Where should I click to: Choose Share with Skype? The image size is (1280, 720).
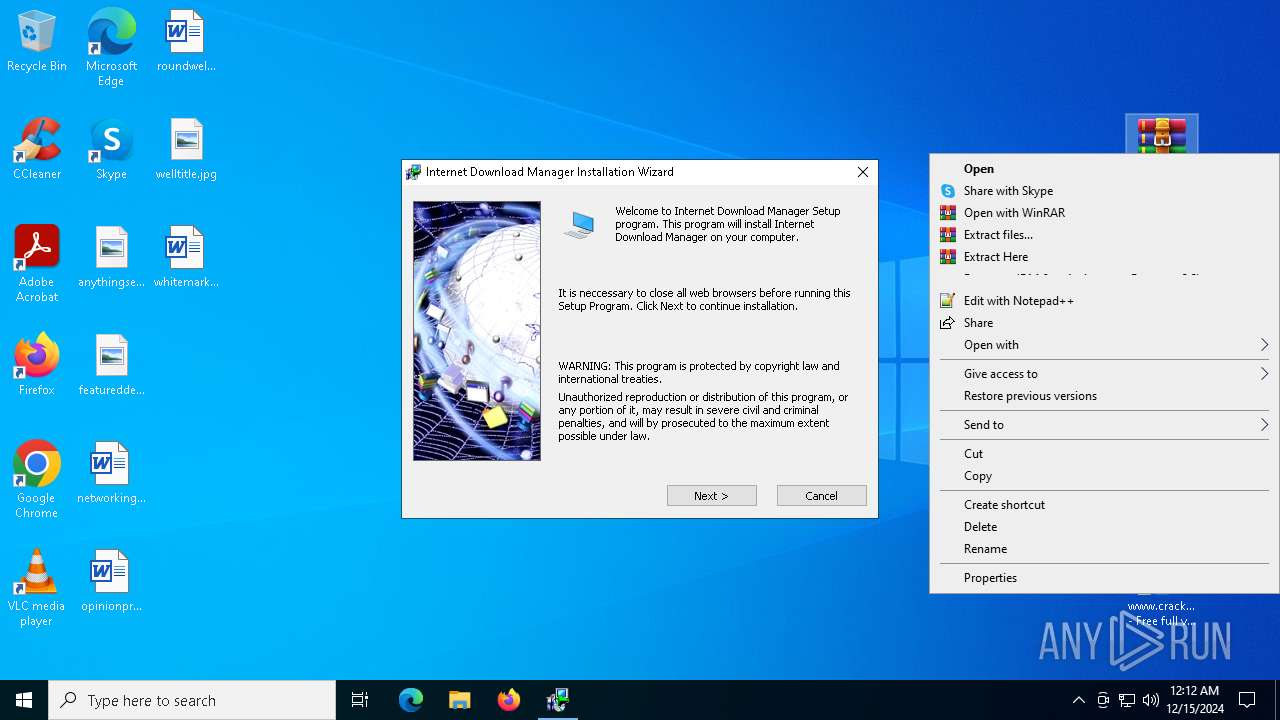click(1105, 191)
